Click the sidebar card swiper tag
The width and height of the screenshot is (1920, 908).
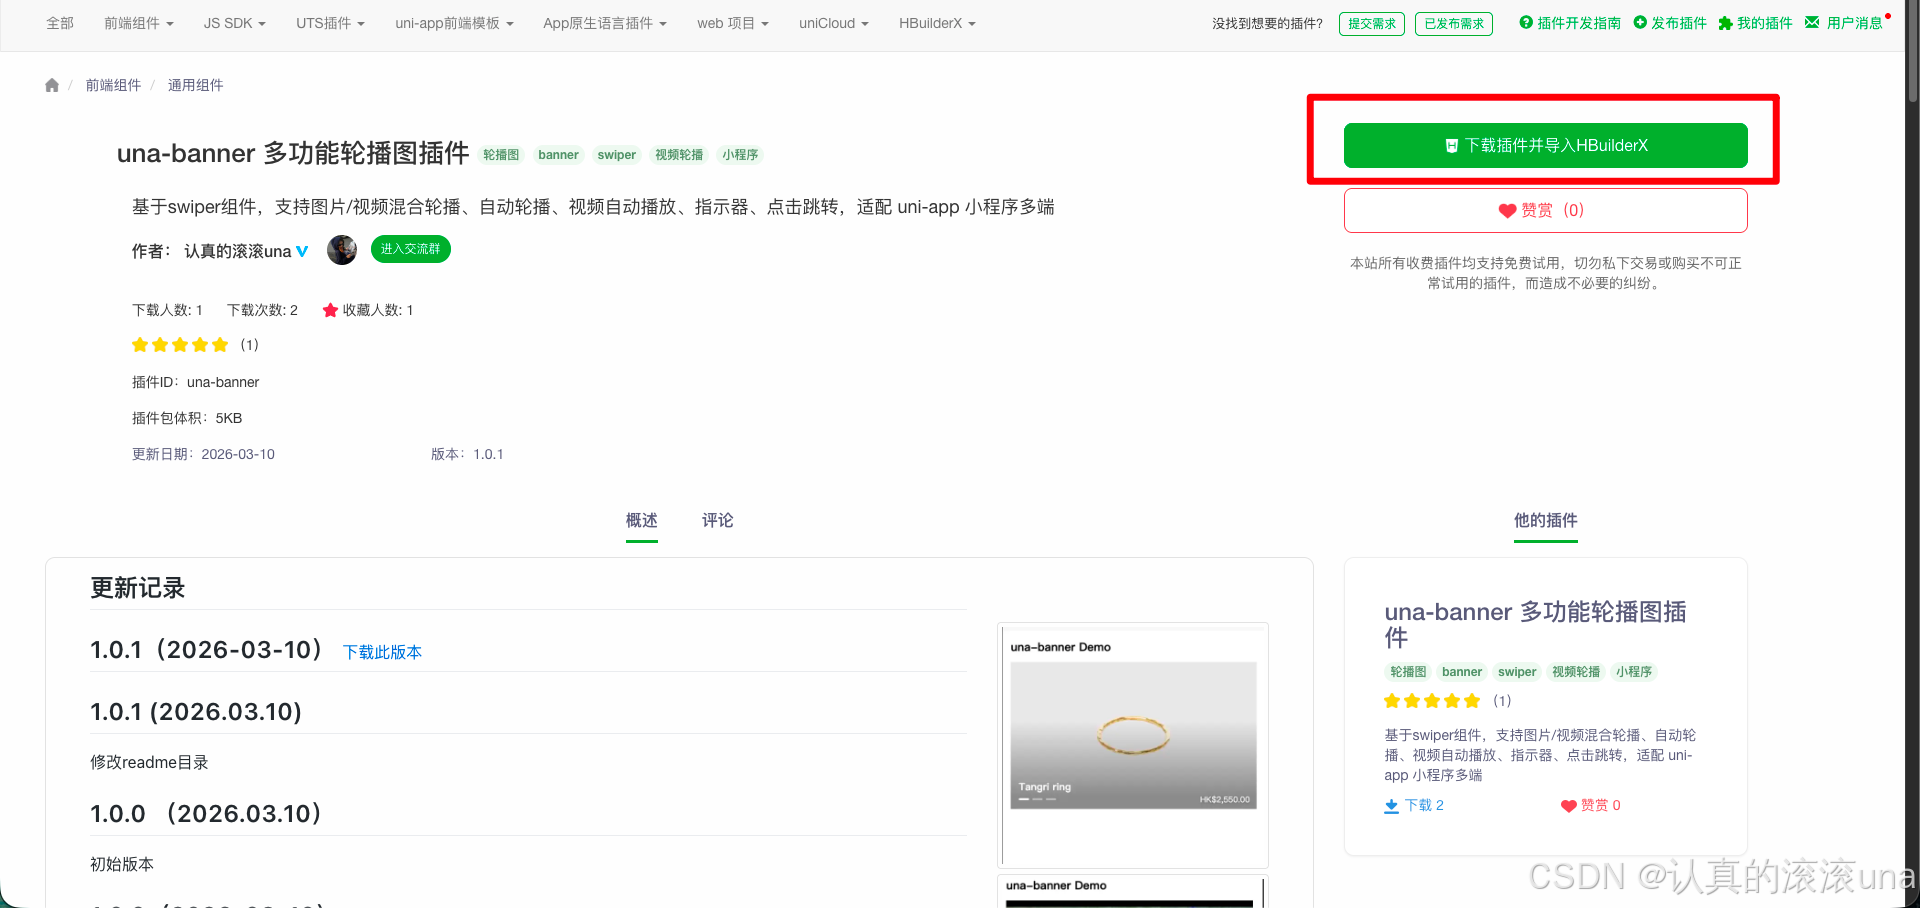coord(1517,672)
